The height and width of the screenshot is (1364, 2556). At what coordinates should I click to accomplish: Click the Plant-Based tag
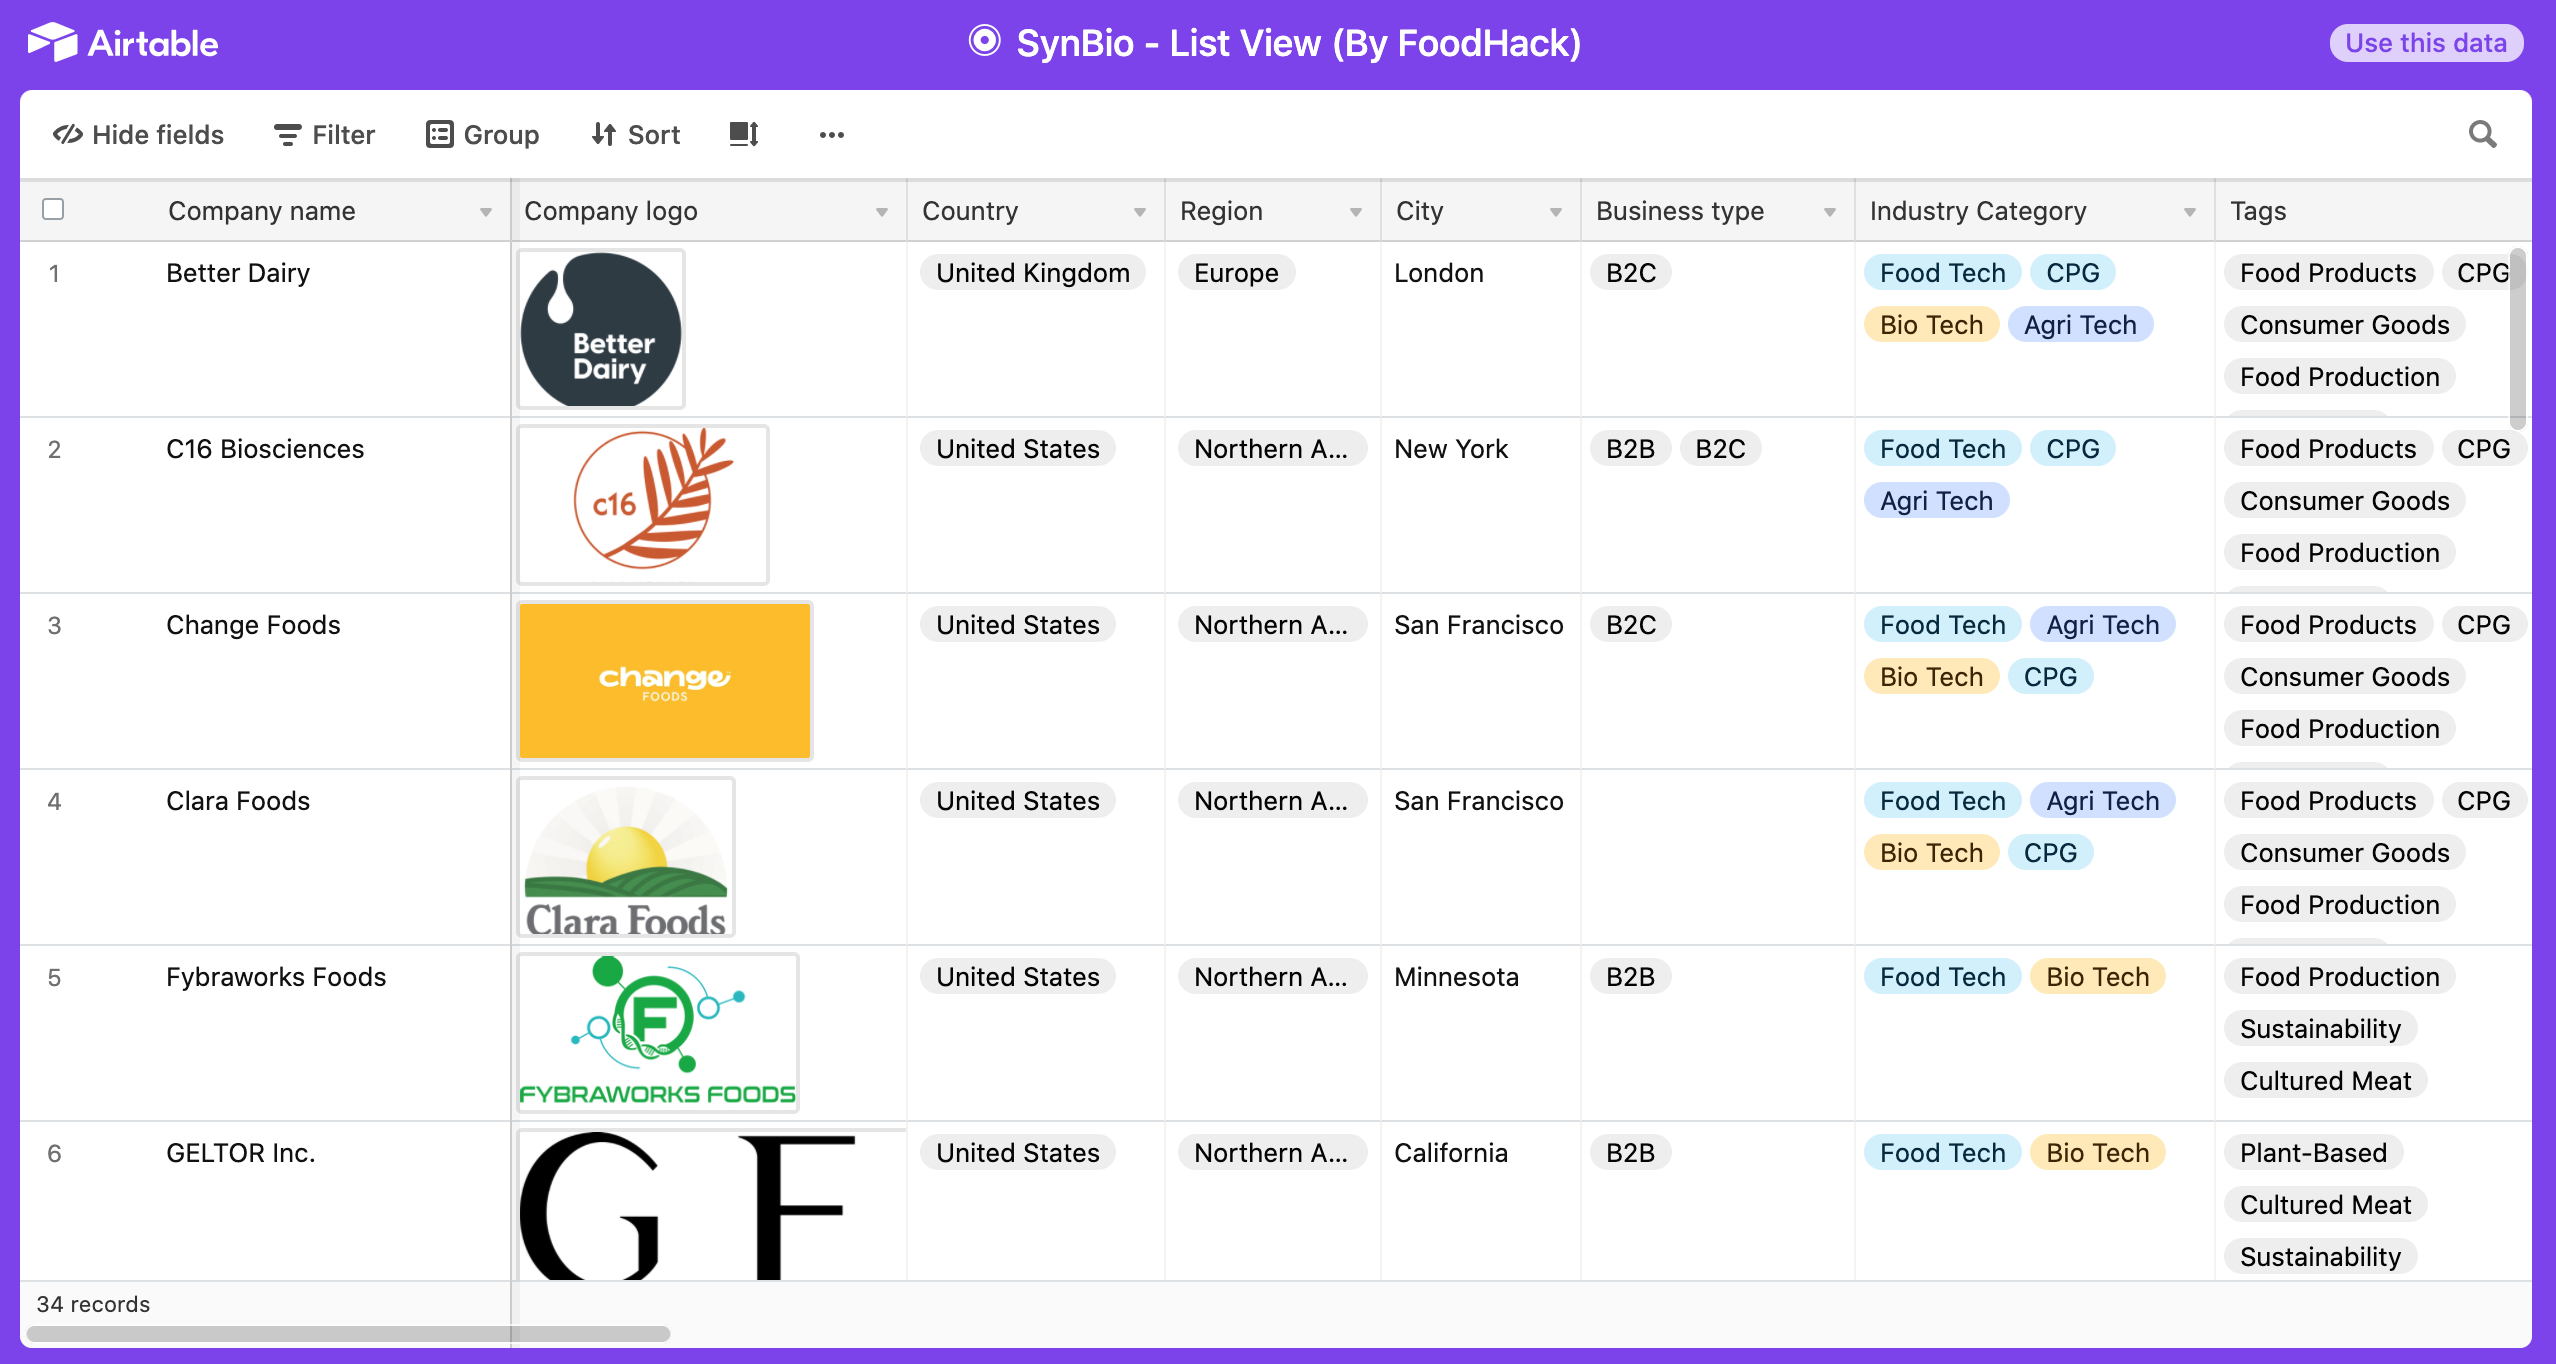[2313, 1153]
